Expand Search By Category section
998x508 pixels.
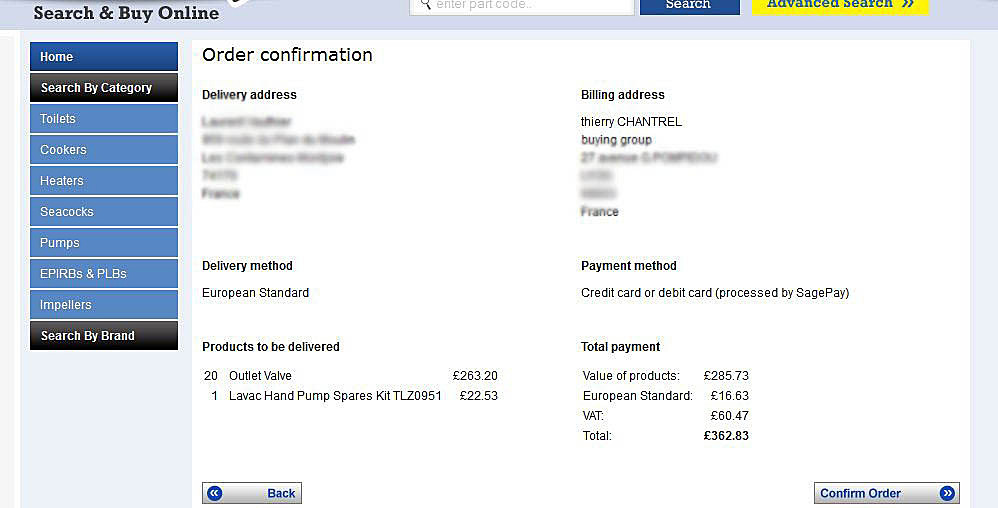click(x=104, y=88)
